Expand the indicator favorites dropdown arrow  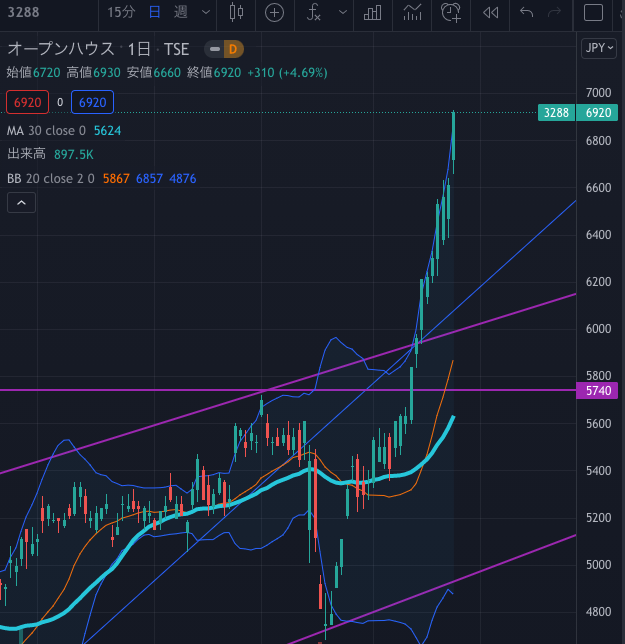tap(342, 12)
